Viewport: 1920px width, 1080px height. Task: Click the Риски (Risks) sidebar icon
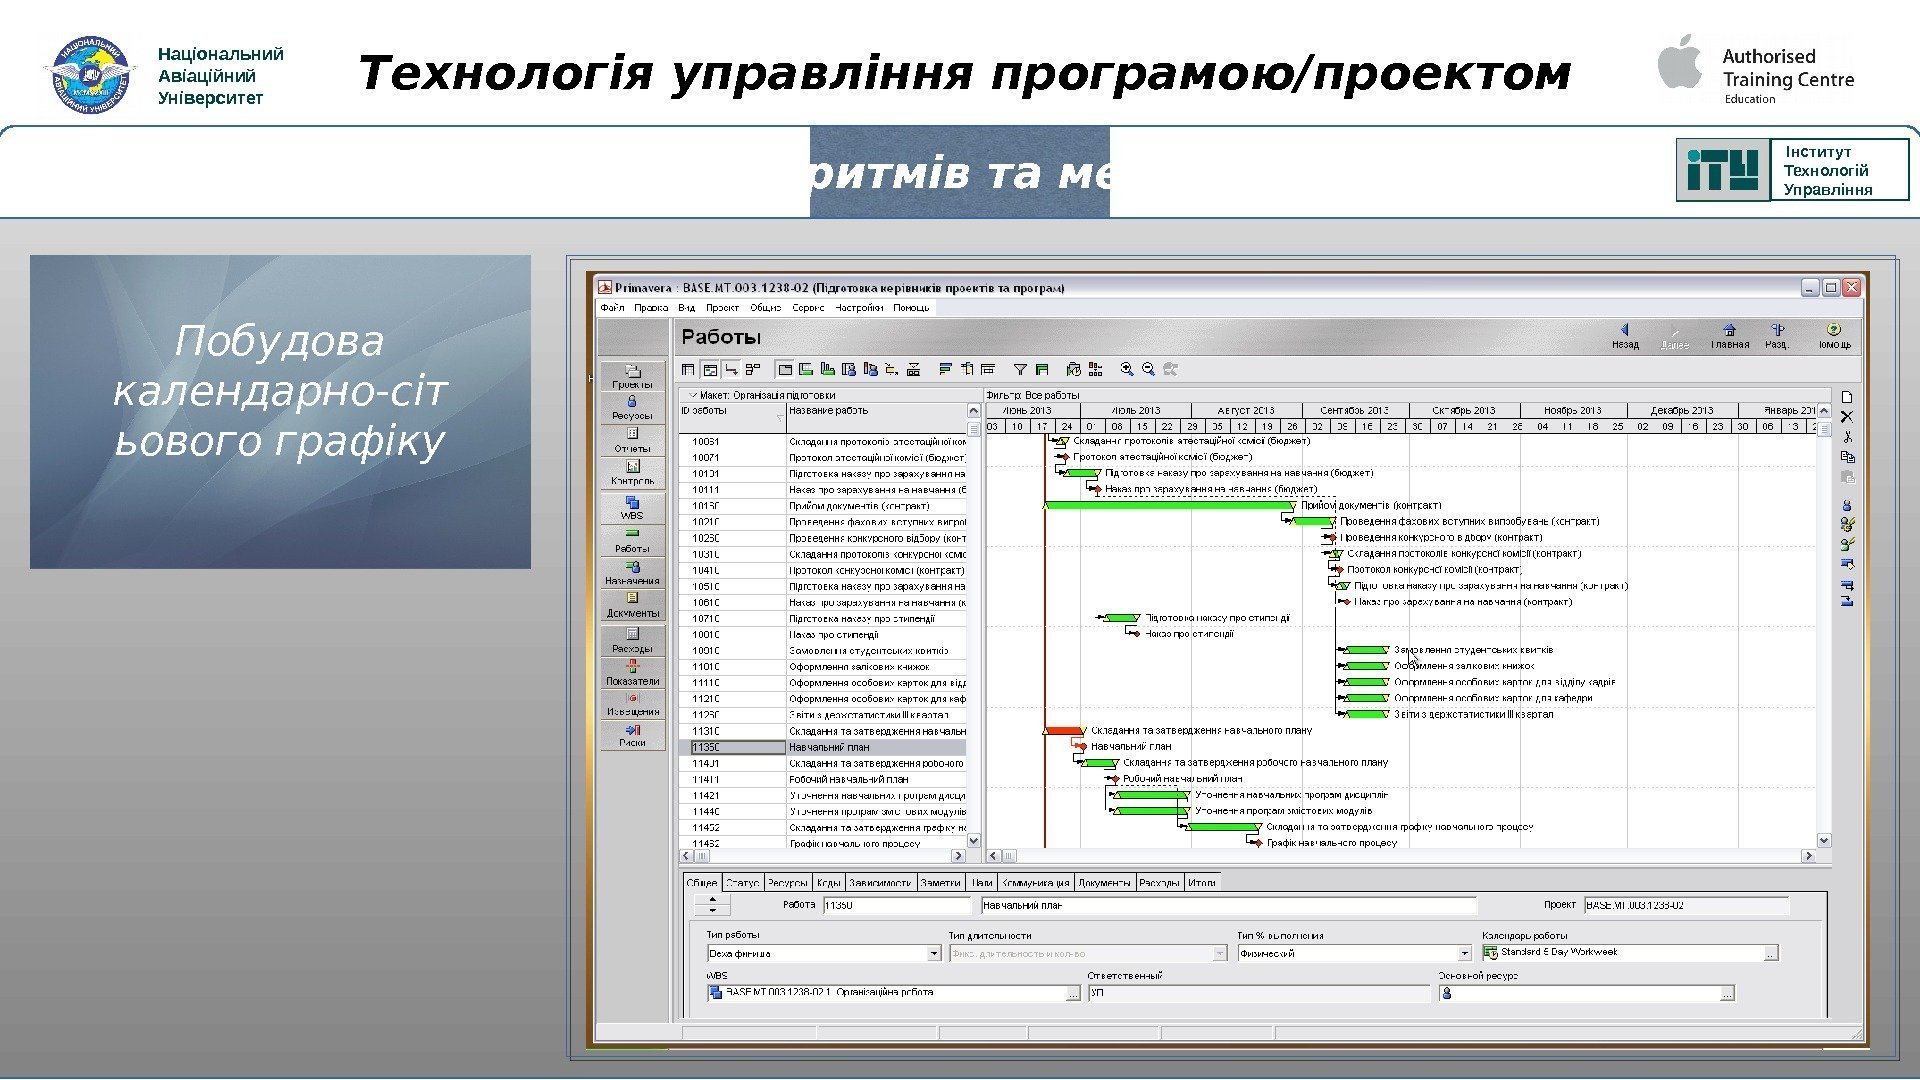pyautogui.click(x=632, y=735)
